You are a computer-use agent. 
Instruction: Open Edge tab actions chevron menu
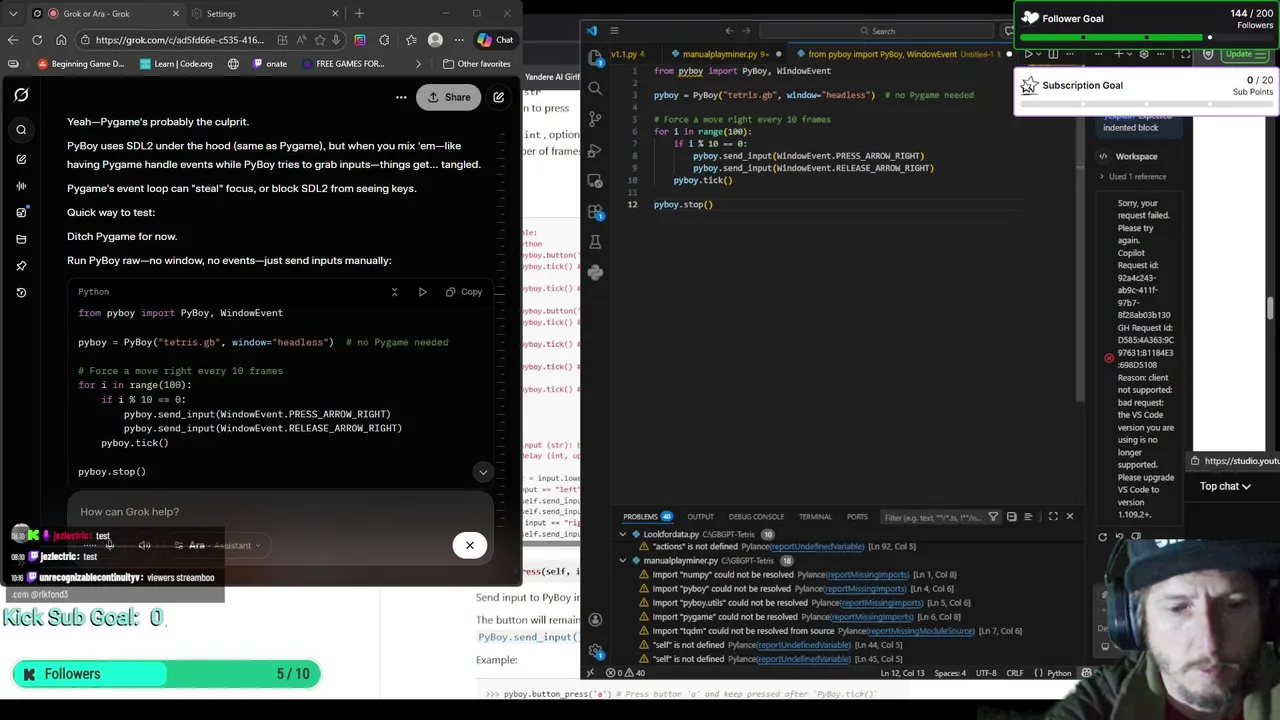point(12,14)
